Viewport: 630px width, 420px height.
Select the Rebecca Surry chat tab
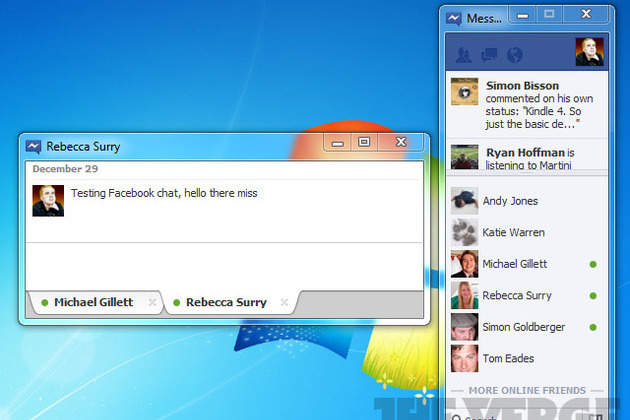[x=226, y=302]
